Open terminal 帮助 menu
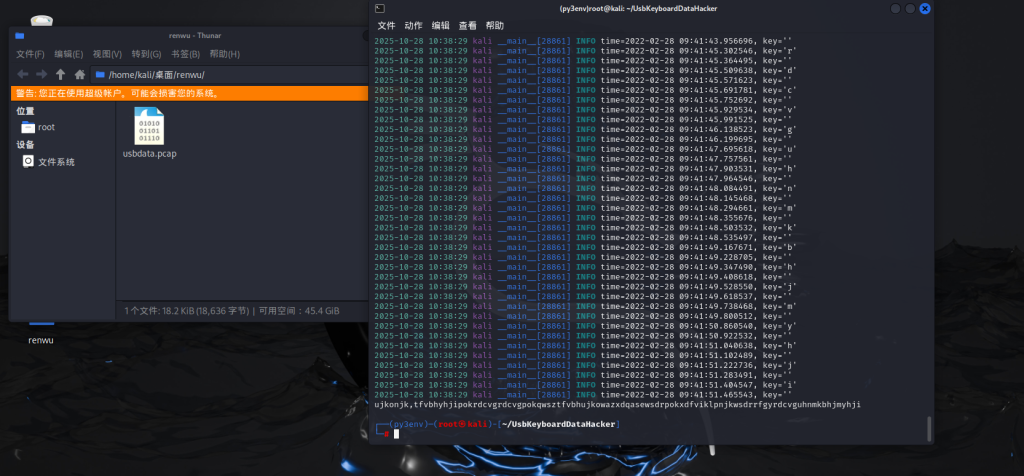This screenshot has width=1024, height=476. pos(494,25)
